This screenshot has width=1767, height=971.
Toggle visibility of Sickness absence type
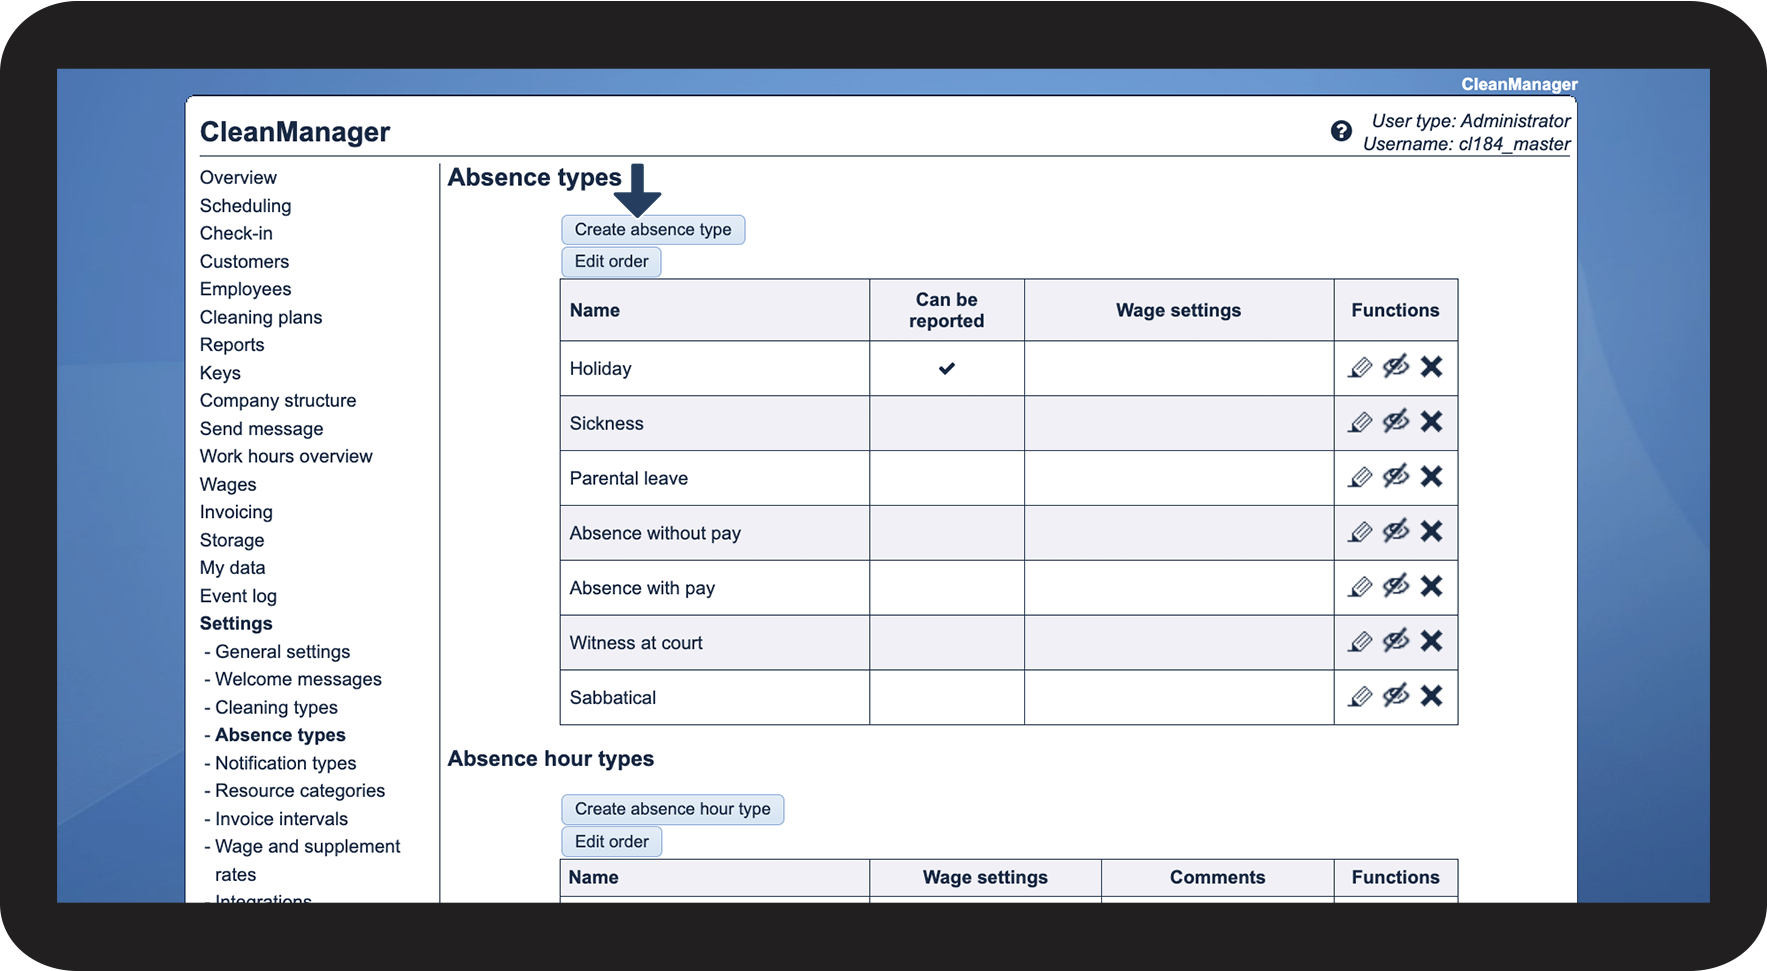click(x=1396, y=422)
